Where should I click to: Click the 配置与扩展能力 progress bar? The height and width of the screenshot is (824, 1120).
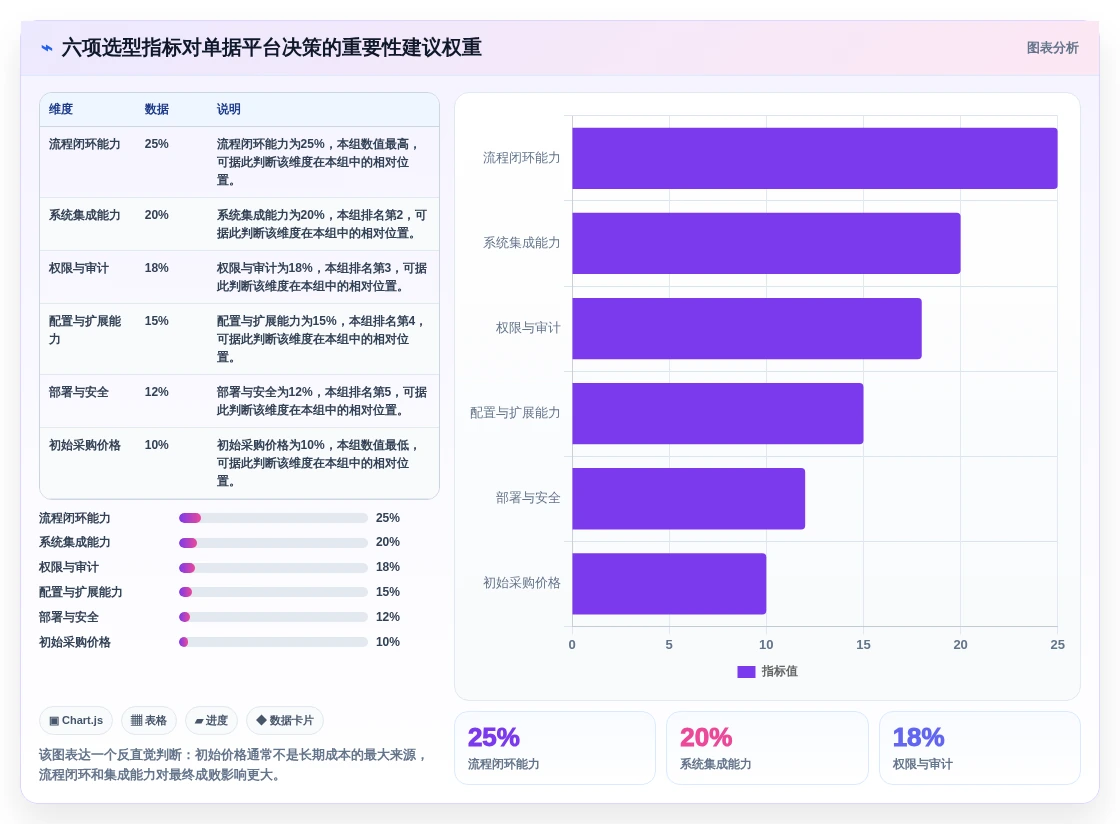tap(273, 592)
